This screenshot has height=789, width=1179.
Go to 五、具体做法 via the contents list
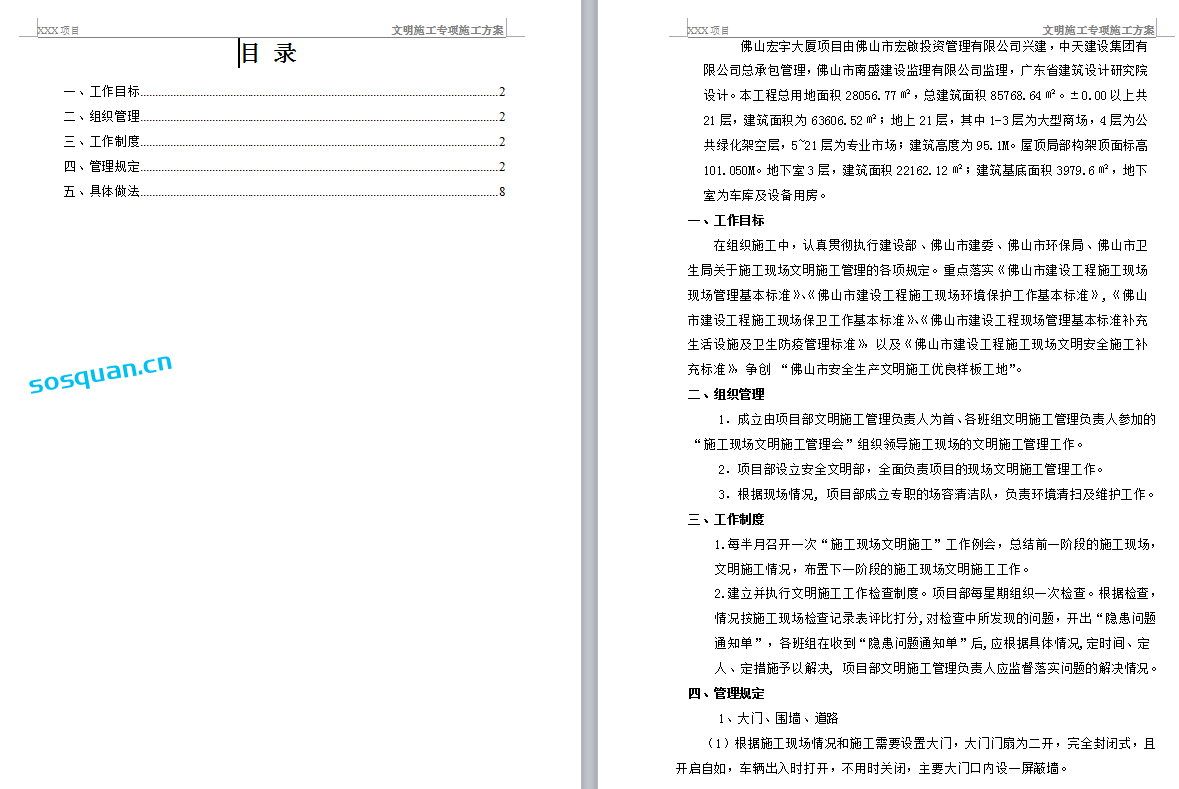tap(101, 192)
